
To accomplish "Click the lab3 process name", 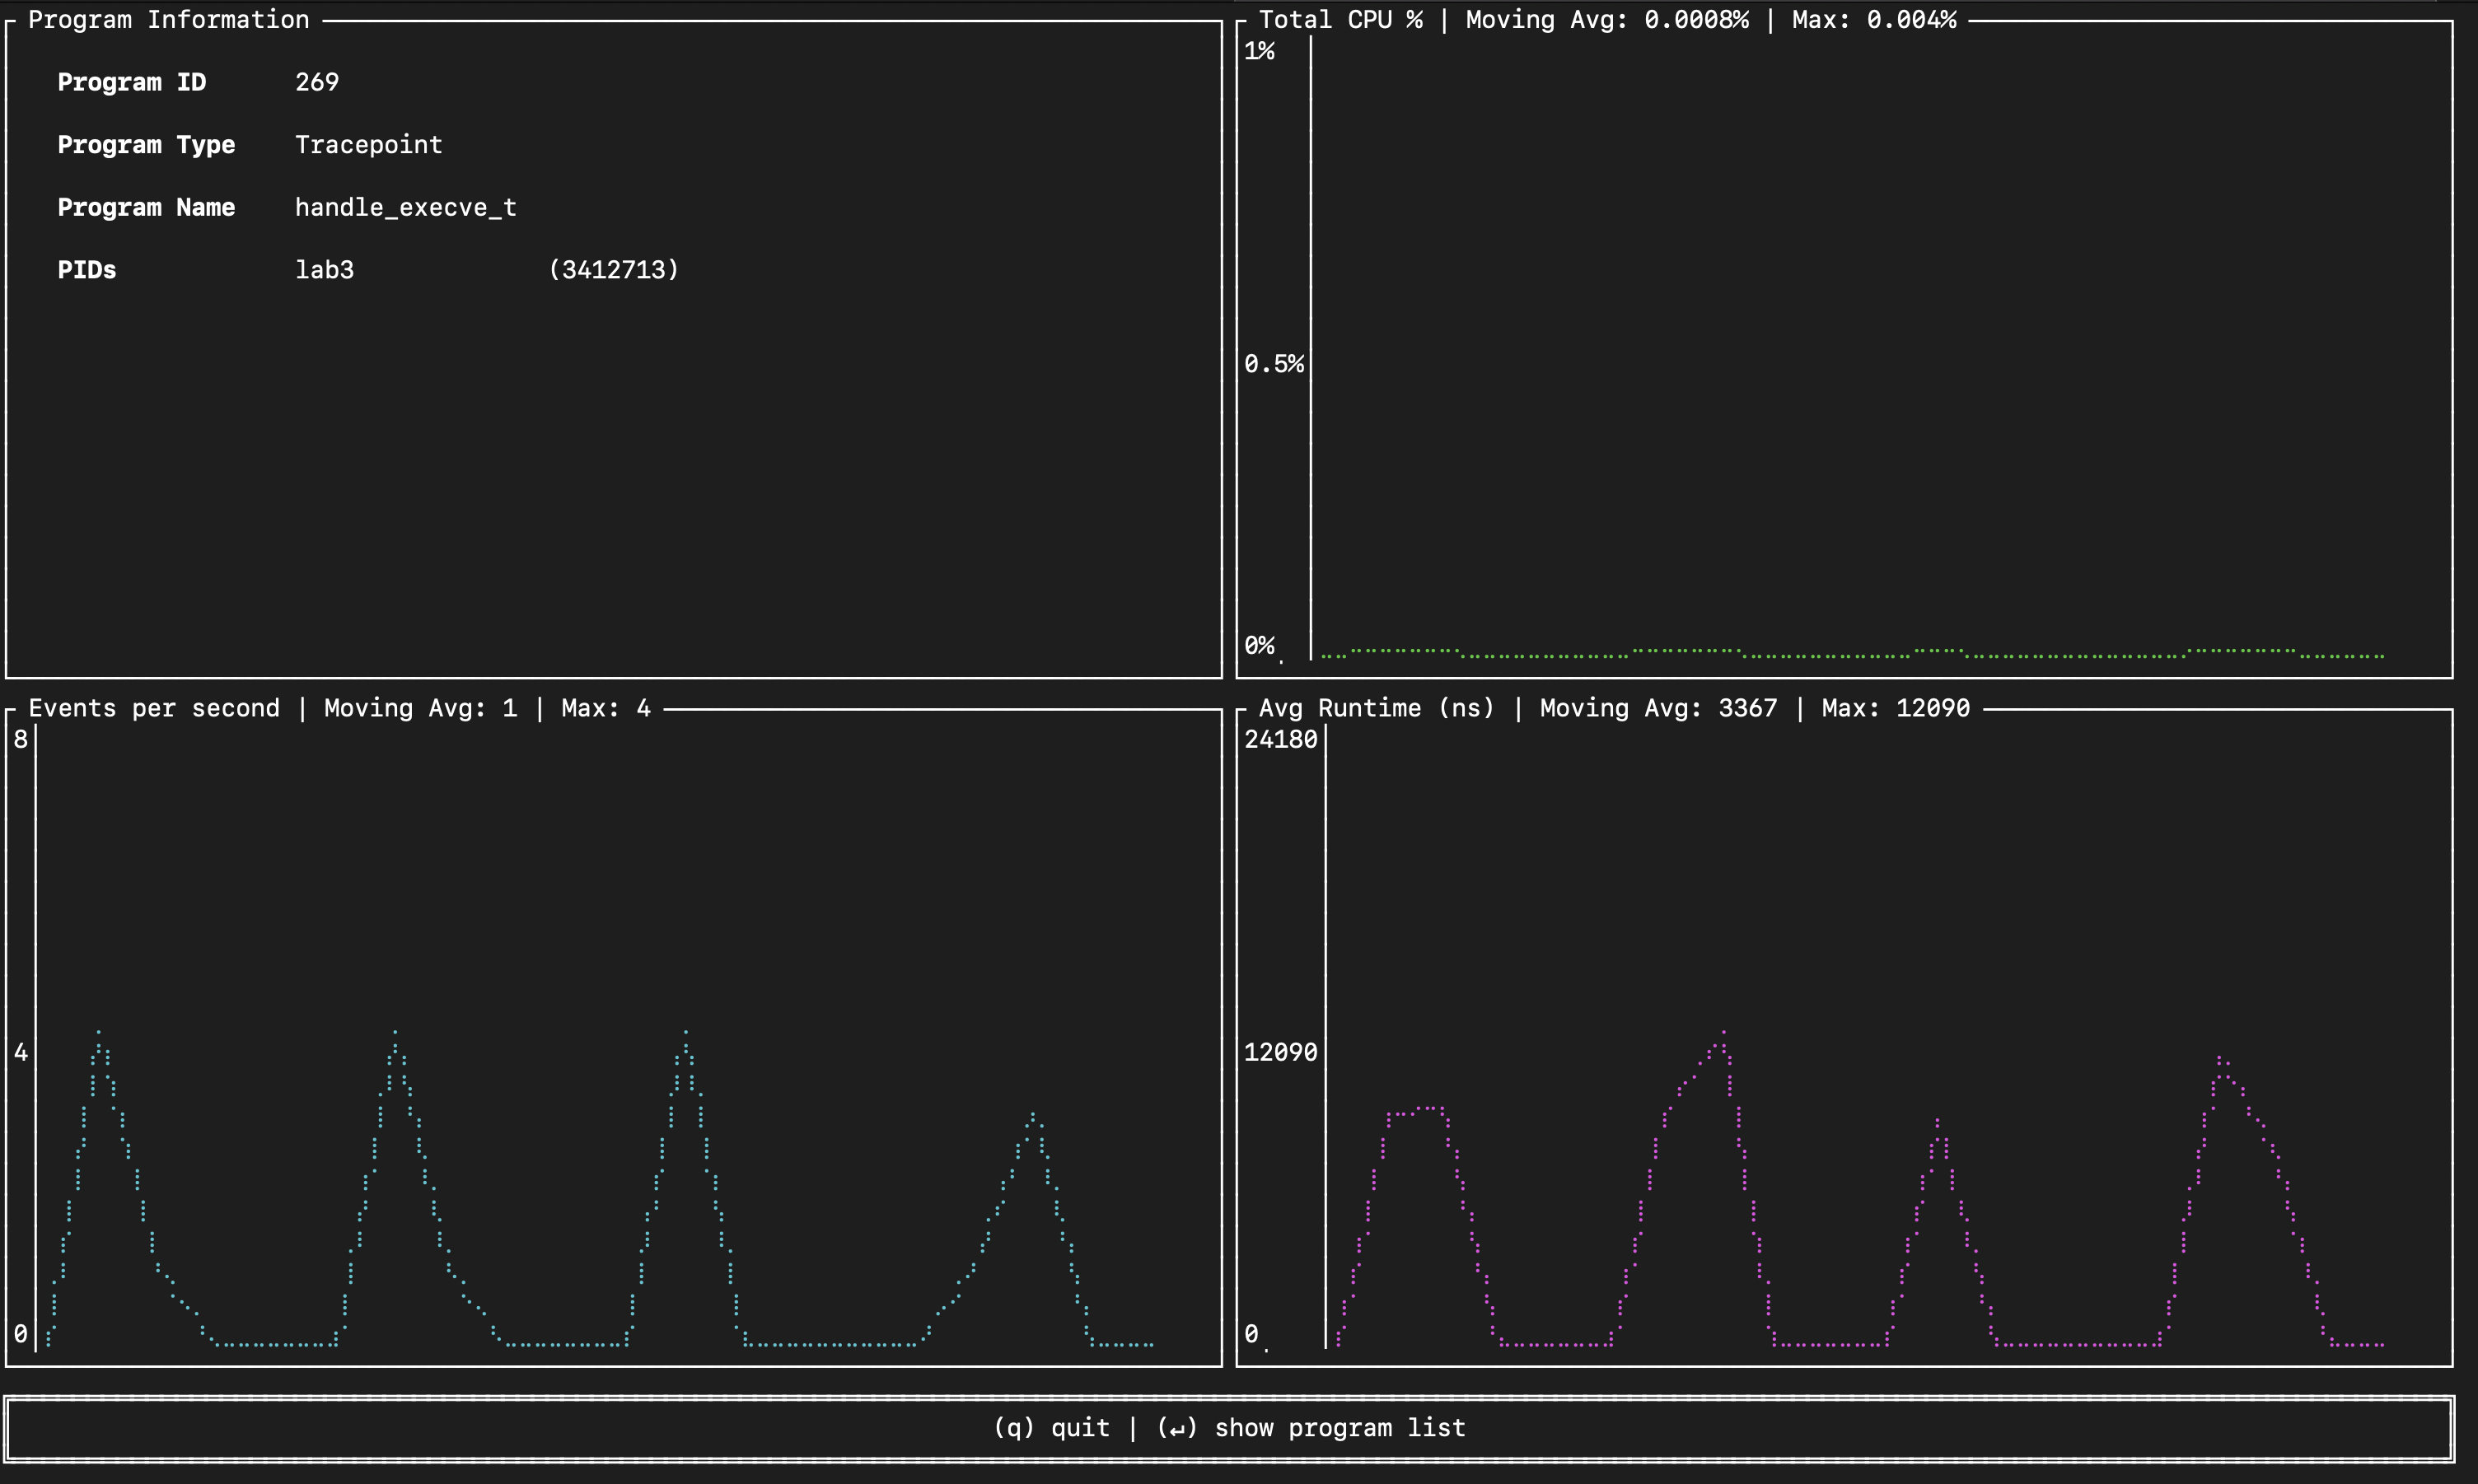I will tap(324, 270).
